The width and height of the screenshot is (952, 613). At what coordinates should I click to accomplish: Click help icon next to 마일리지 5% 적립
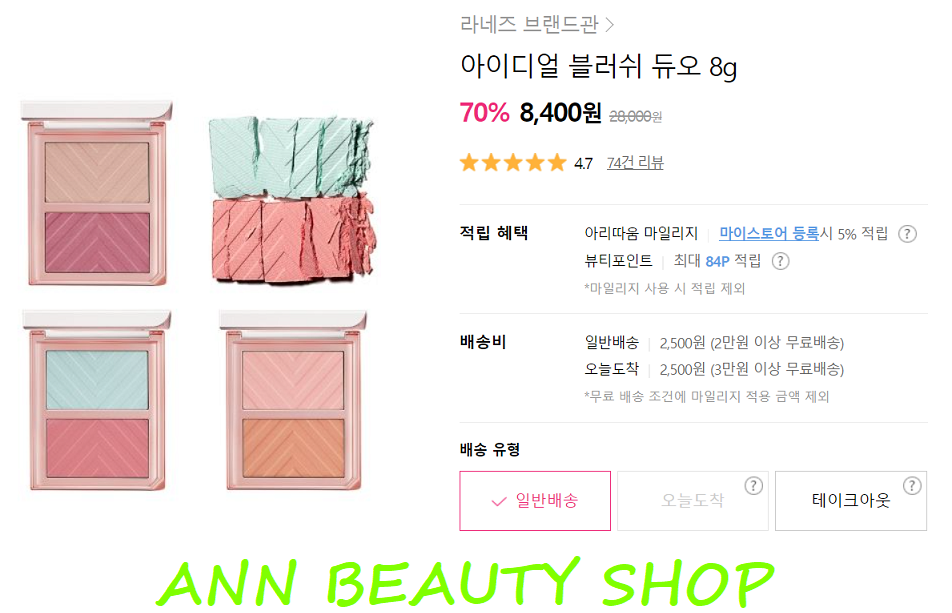click(907, 234)
